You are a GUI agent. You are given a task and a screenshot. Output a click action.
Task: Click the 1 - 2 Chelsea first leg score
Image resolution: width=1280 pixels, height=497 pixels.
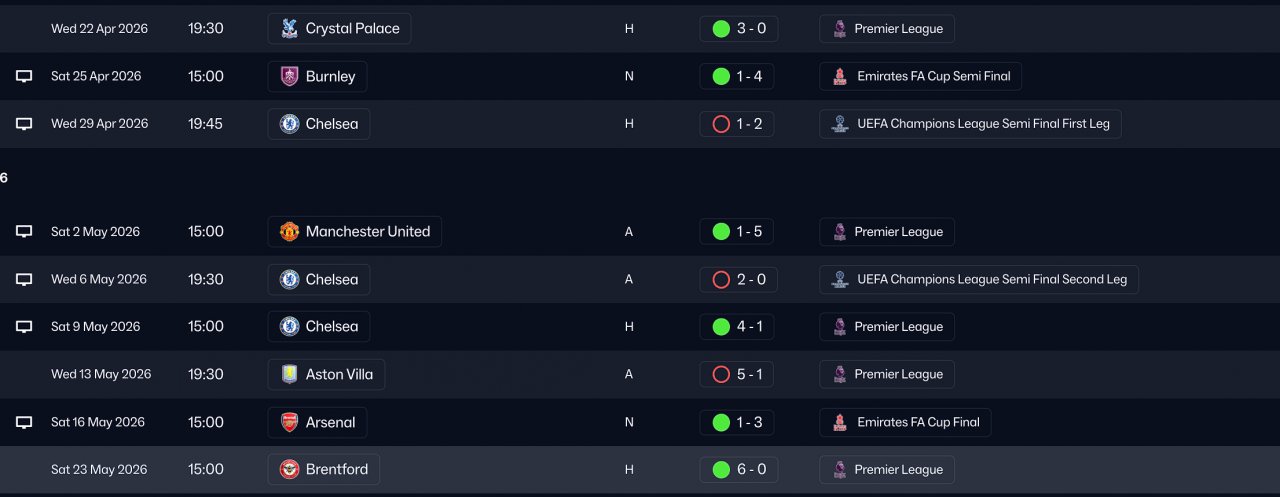point(737,124)
